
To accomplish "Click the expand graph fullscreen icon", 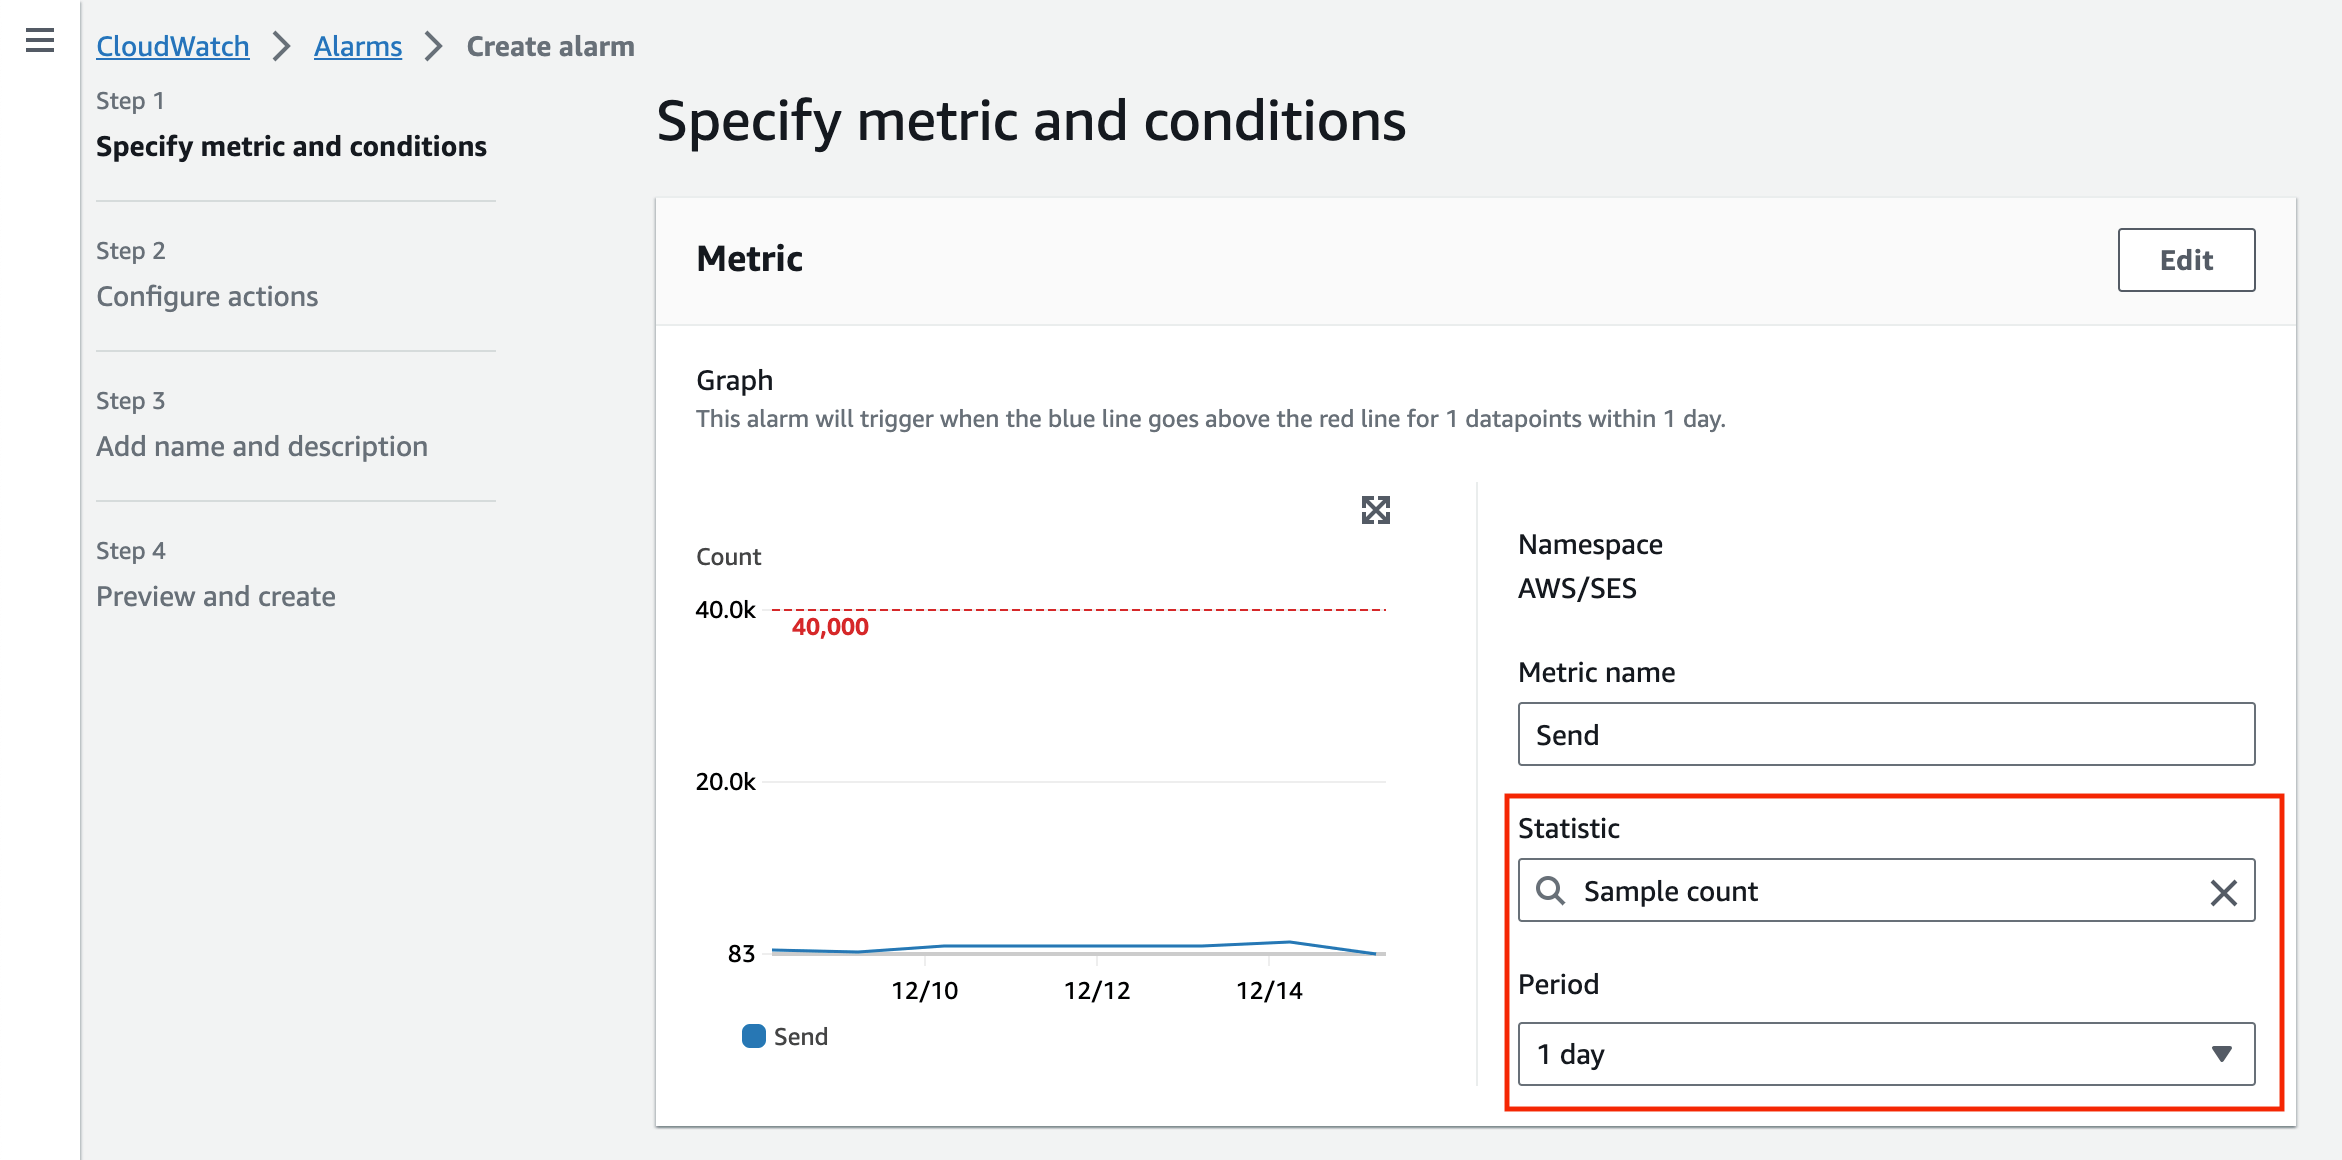I will point(1377,510).
